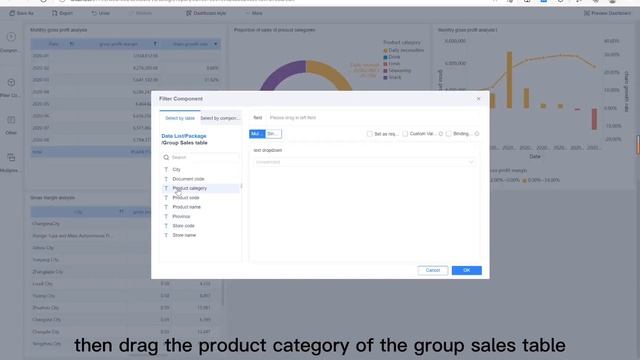This screenshot has width=640, height=360.
Task: Click the text-type icon beside Document code
Action: point(166,179)
